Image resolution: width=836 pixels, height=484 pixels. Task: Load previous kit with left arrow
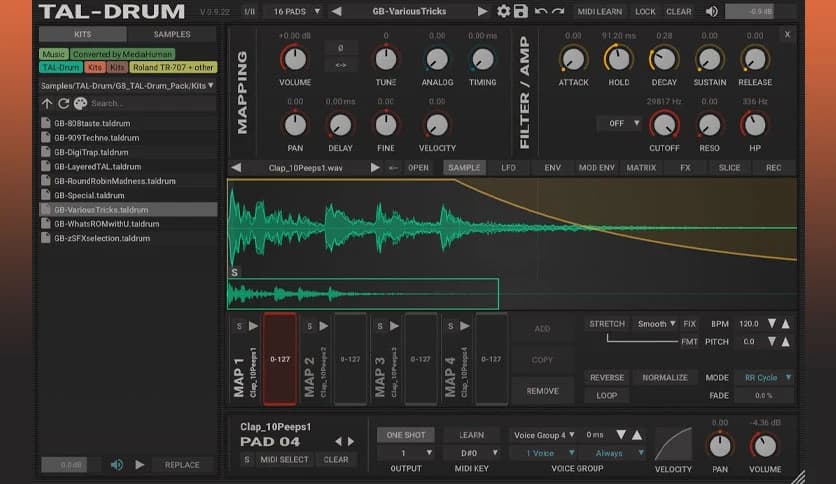coord(336,11)
